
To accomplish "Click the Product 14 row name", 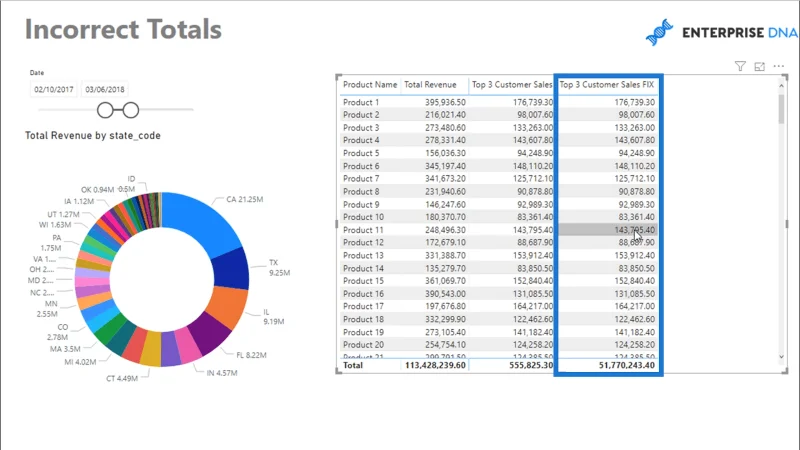I will coord(363,268).
